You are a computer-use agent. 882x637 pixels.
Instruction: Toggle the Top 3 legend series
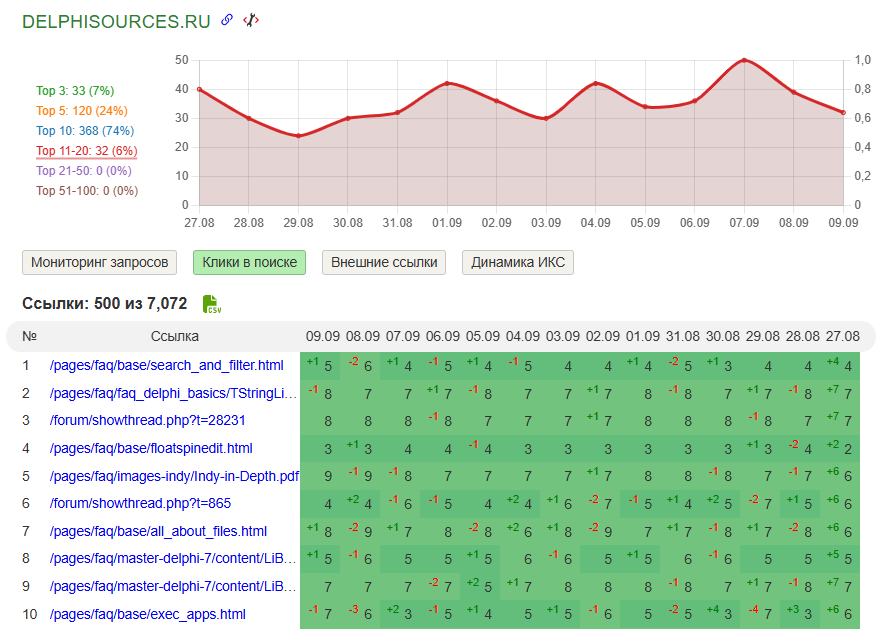coord(75,91)
